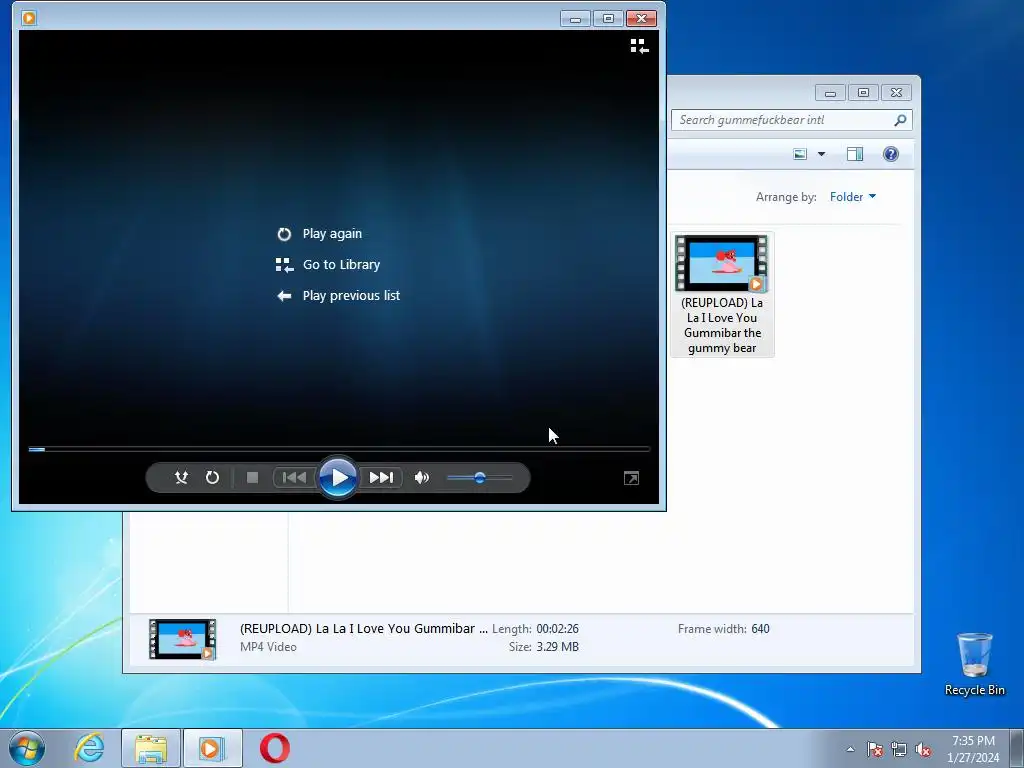Click the magnifier icon in Explorer search
Image resolution: width=1024 pixels, height=768 pixels.
(x=900, y=120)
